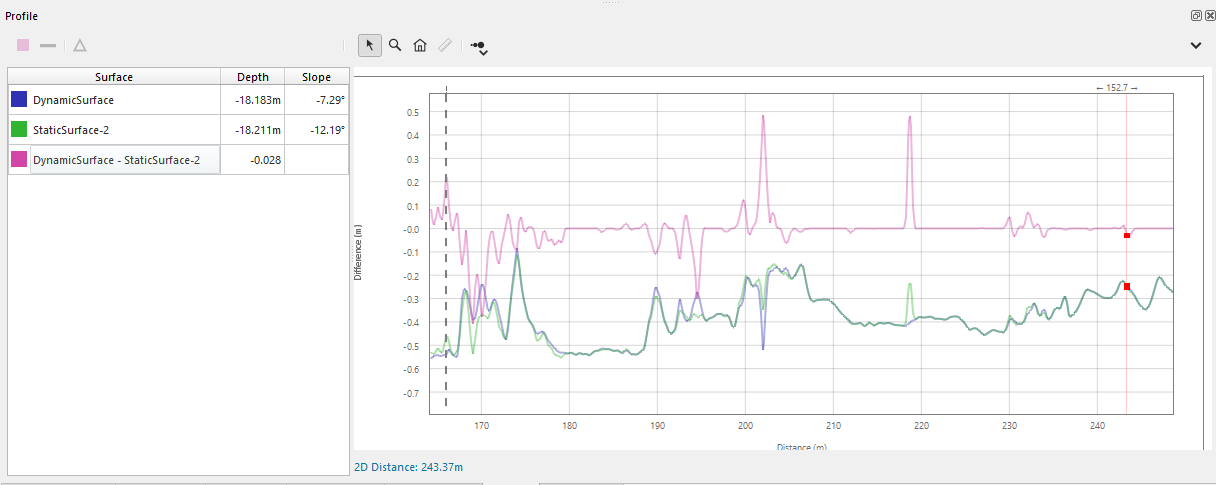
Task: Activate the magnifier zoom tool
Action: [x=395, y=45]
